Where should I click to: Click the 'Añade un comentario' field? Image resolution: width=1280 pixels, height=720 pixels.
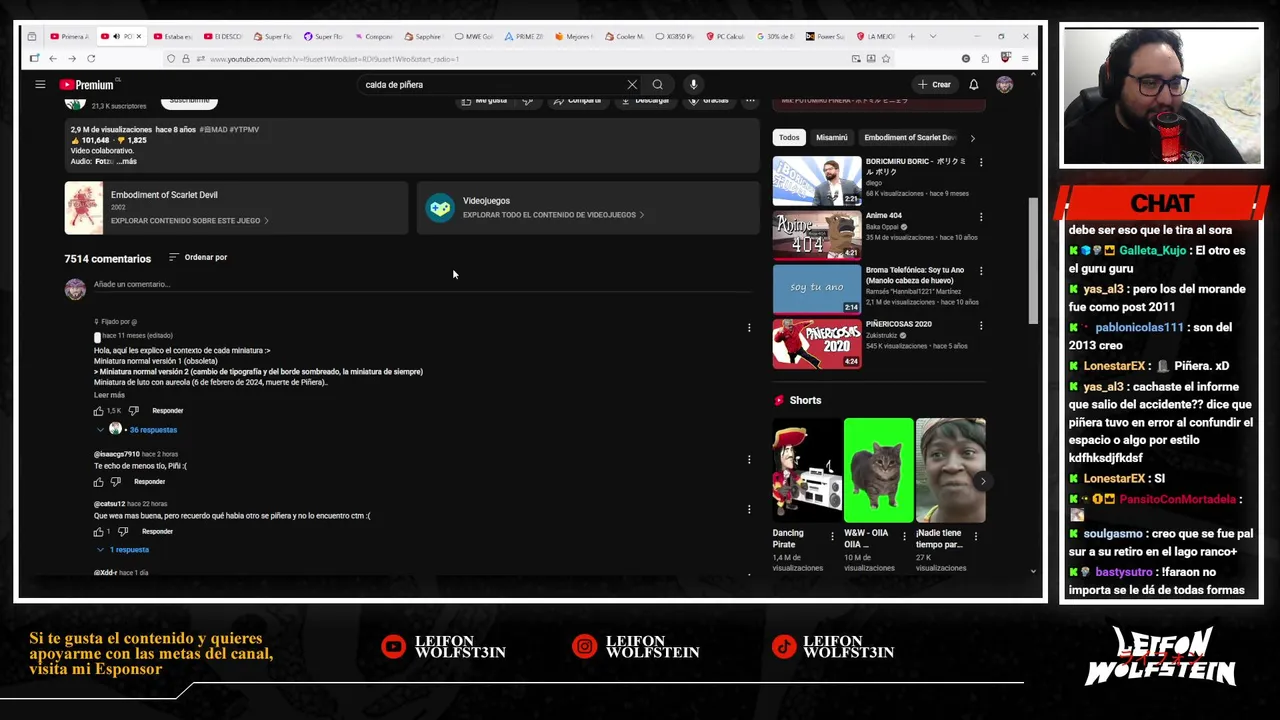pyautogui.click(x=422, y=285)
